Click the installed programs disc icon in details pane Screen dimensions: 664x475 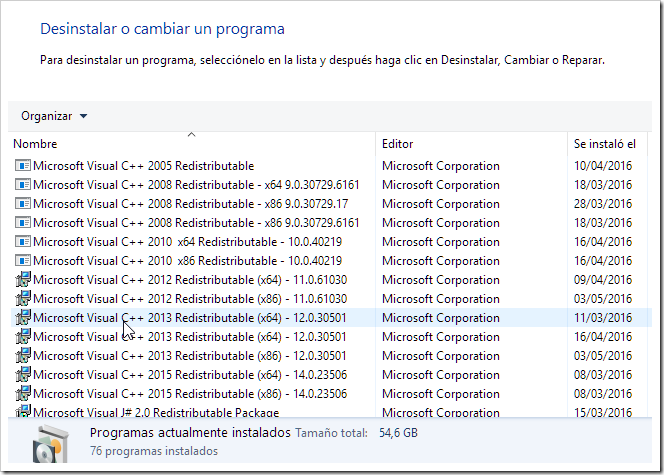click(x=50, y=444)
